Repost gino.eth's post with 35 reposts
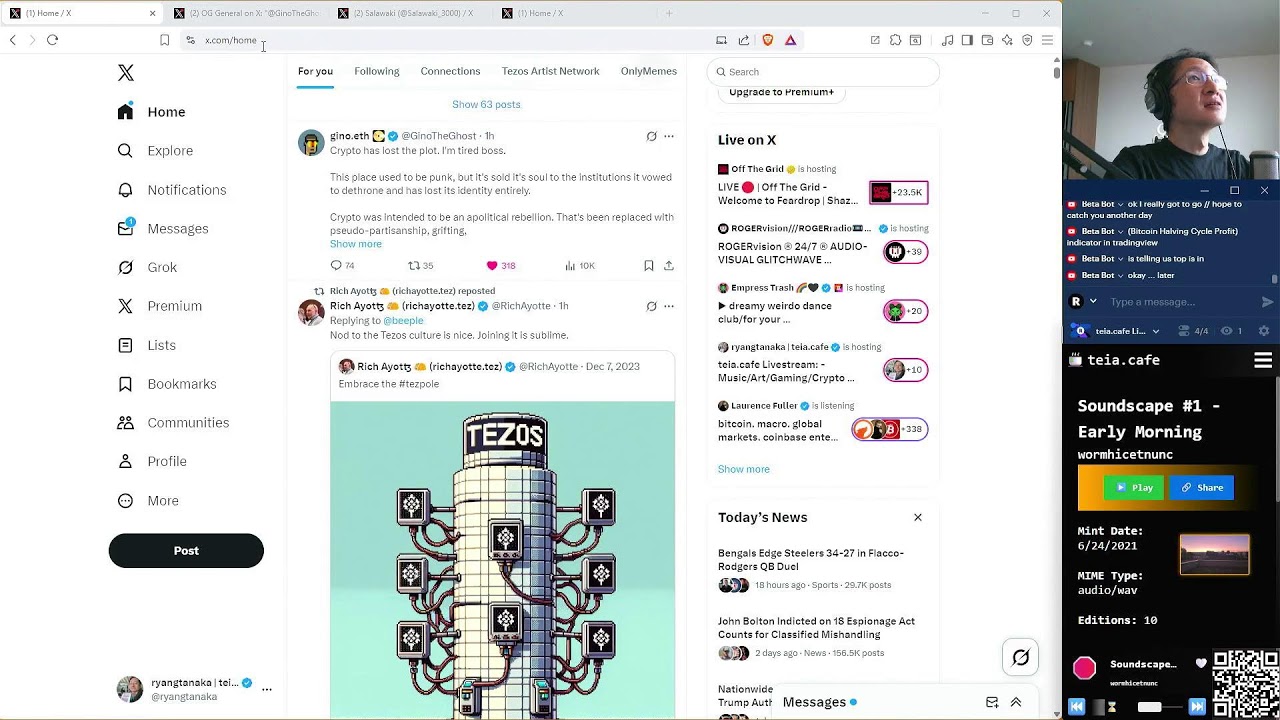 click(x=420, y=265)
